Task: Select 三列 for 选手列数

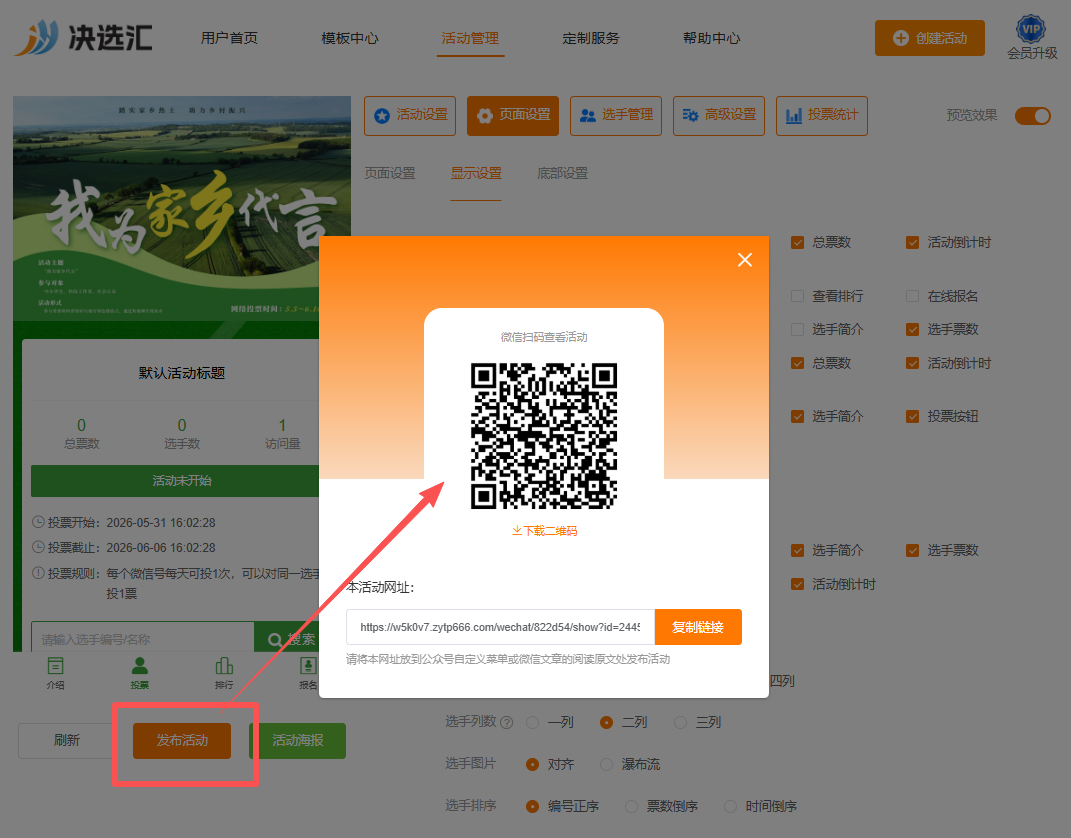Action: [x=680, y=723]
